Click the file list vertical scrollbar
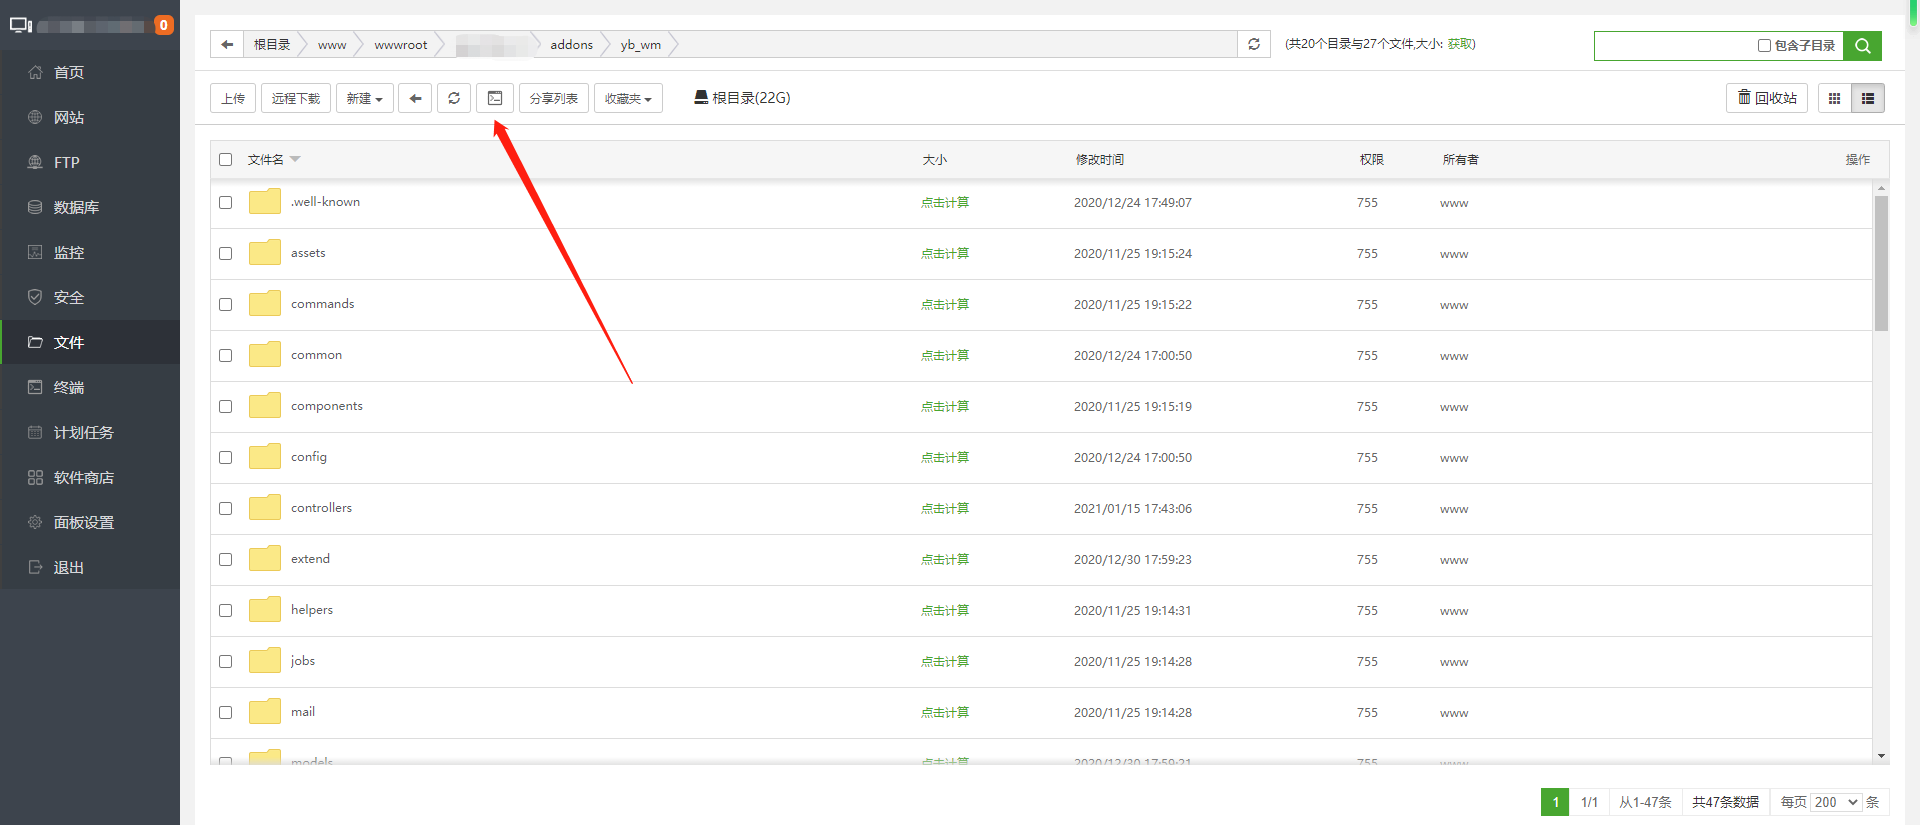The image size is (1920, 825). 1881,263
